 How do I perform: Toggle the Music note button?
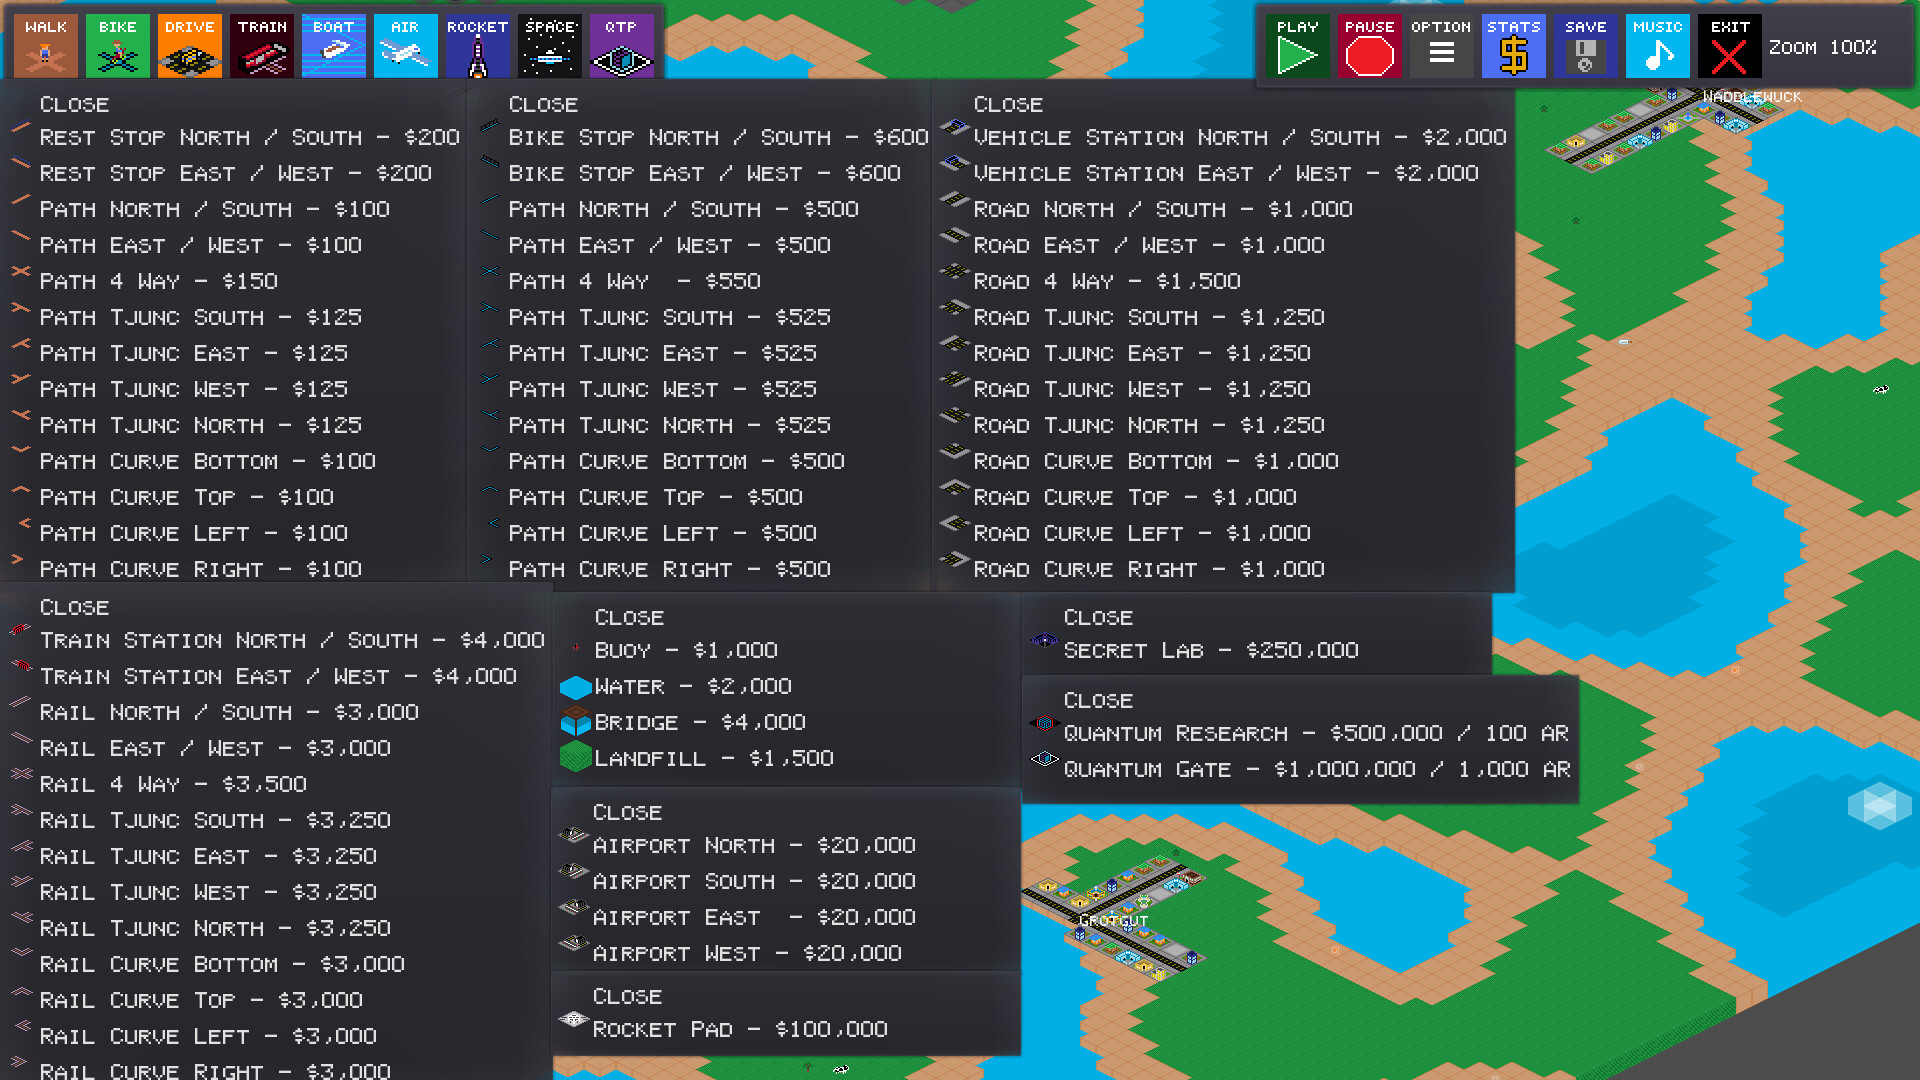[x=1658, y=46]
